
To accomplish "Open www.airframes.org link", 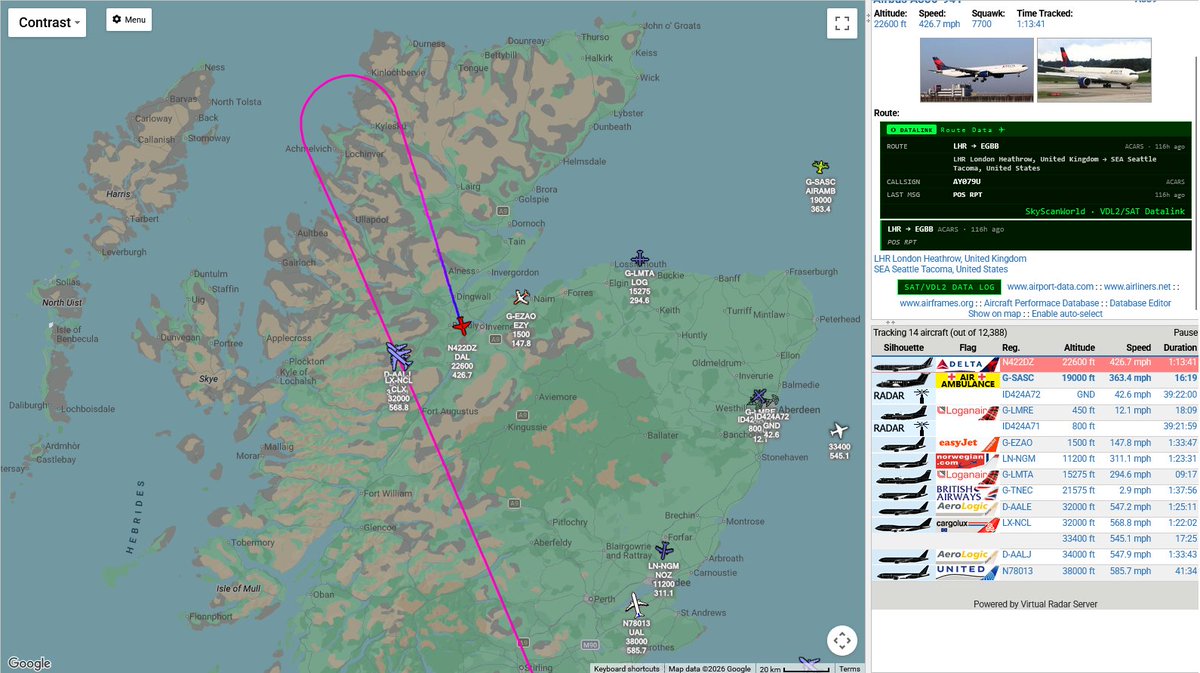I will [x=937, y=303].
